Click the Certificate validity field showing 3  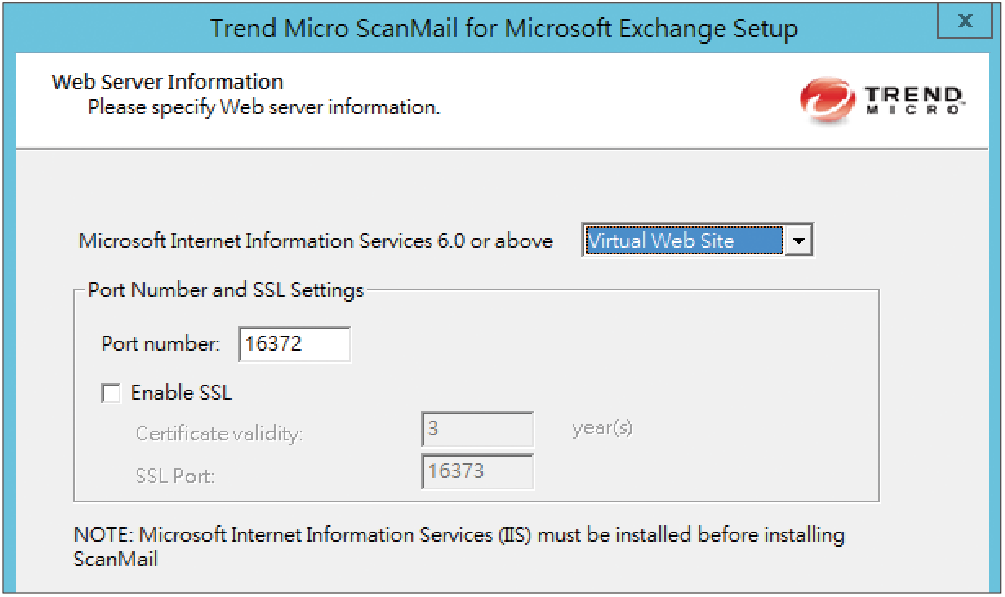tap(478, 429)
